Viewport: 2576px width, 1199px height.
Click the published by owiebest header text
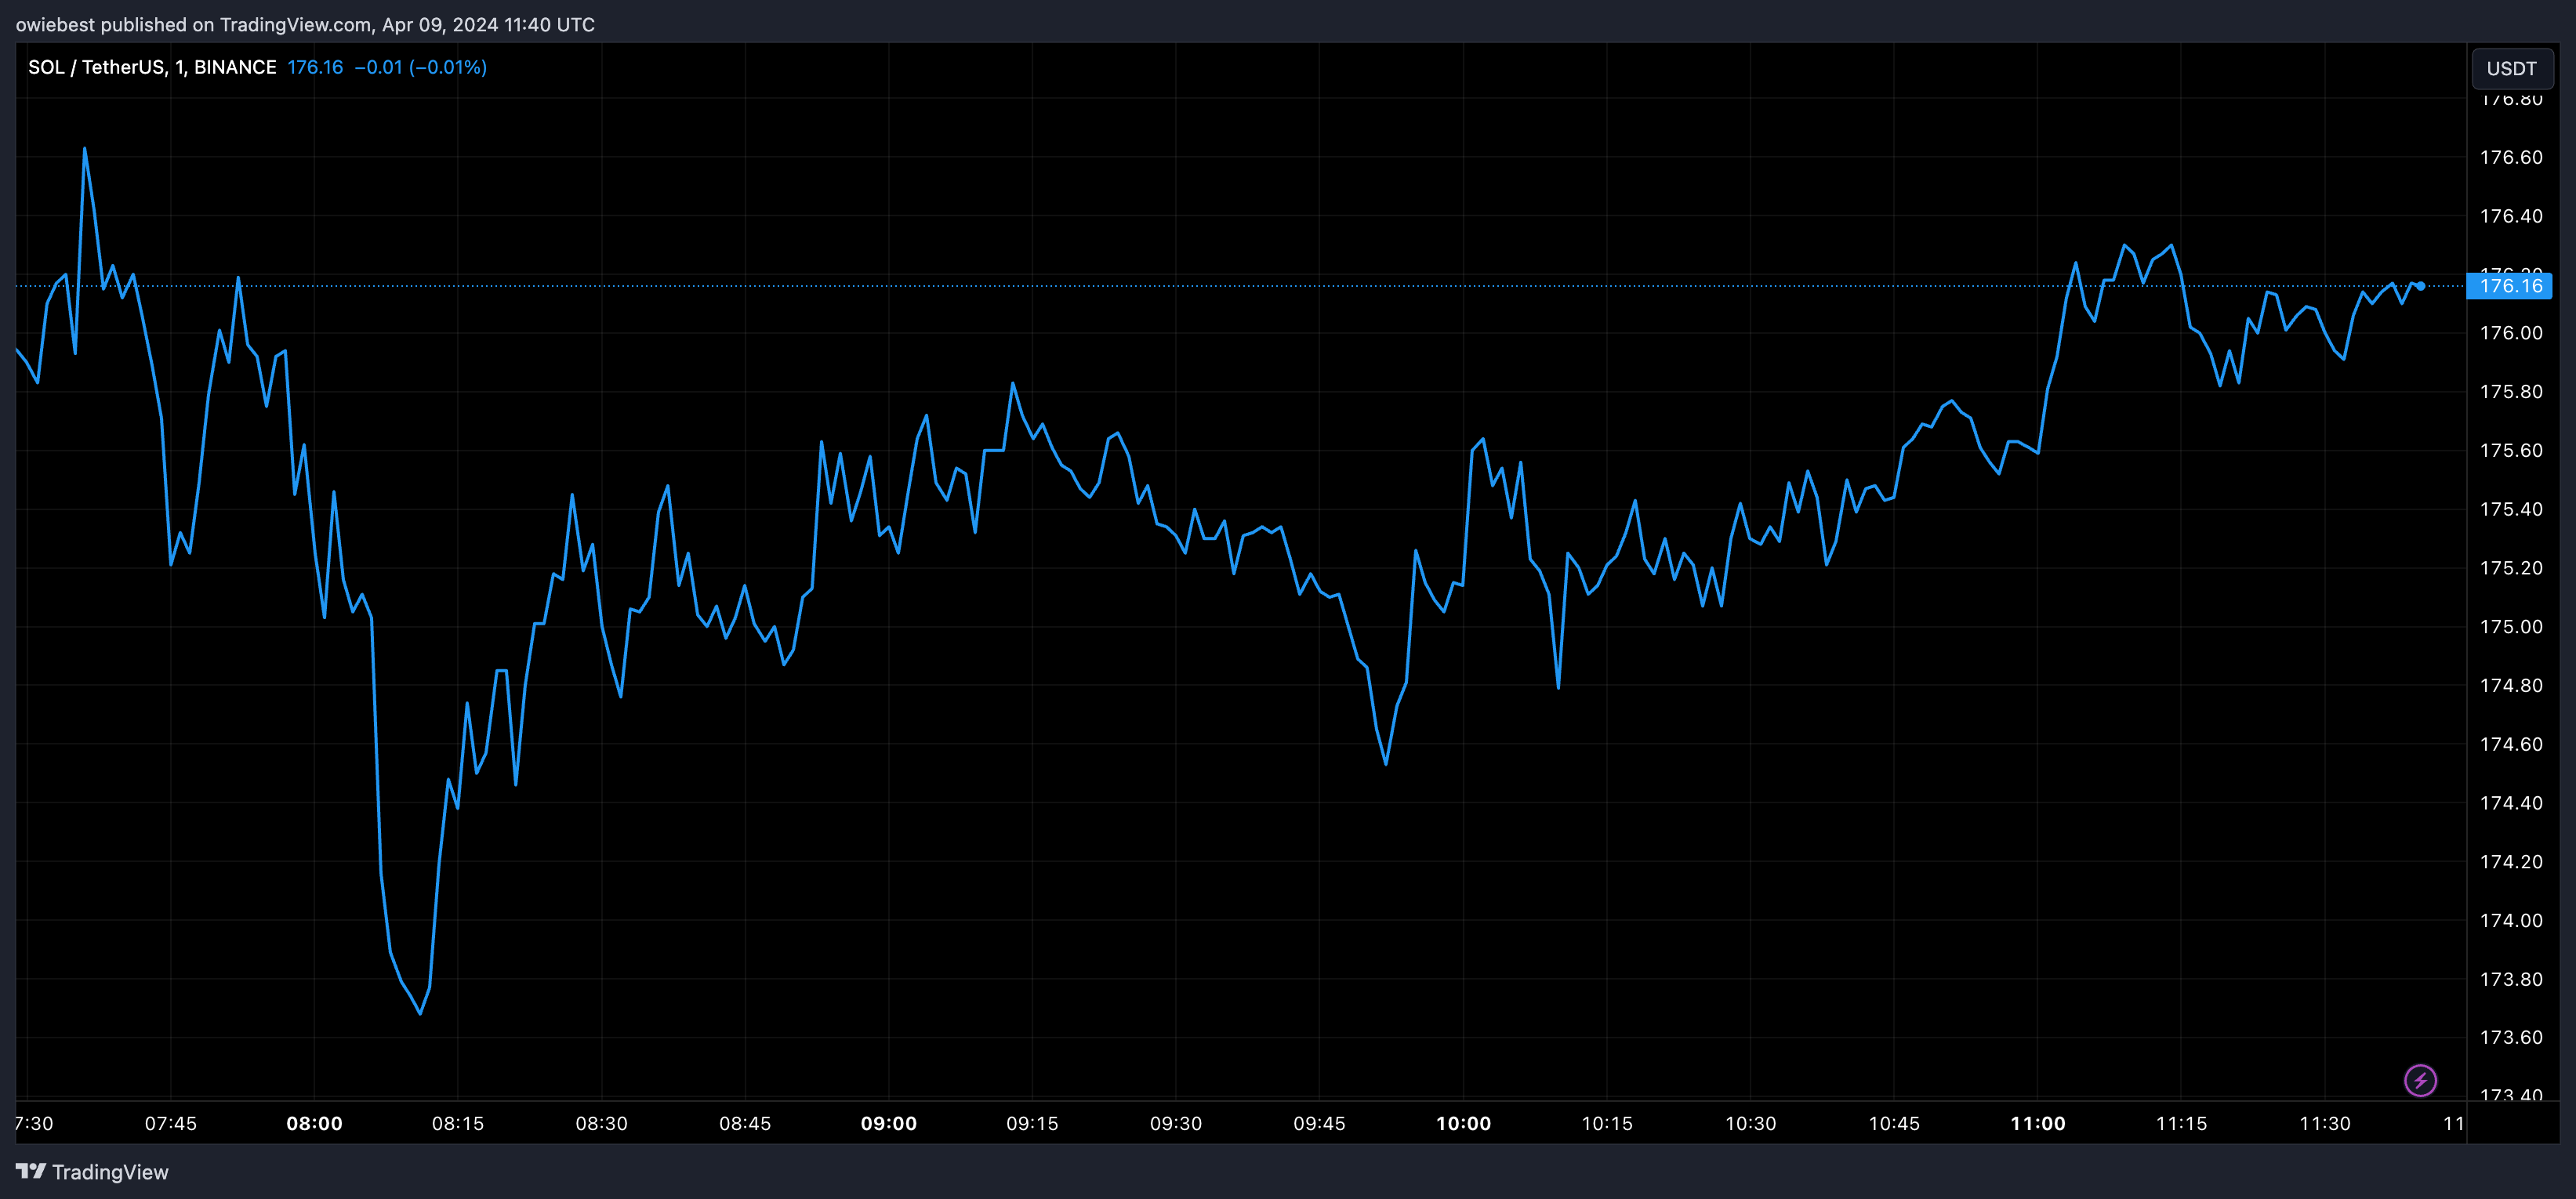305,24
